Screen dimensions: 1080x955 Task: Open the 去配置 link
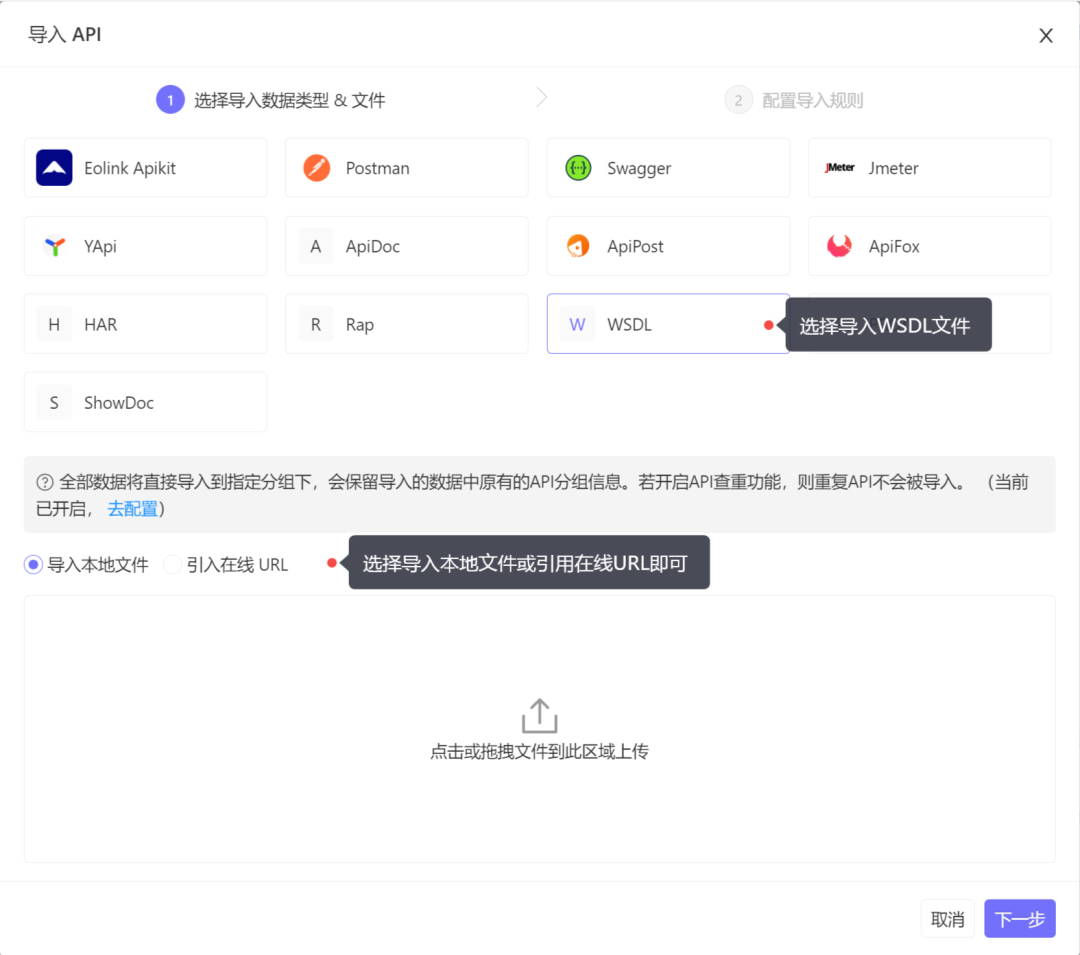click(x=132, y=509)
